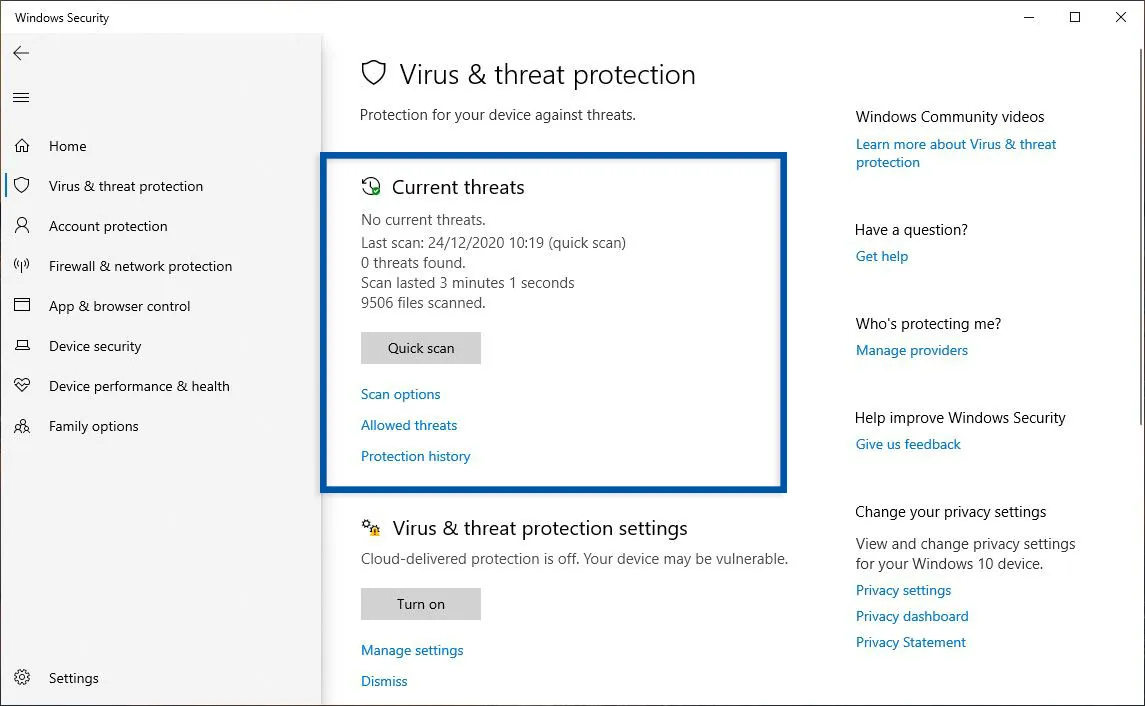Screen dimensions: 1145x706
Task: Turn on cloud-delivered protection
Action: tap(420, 604)
